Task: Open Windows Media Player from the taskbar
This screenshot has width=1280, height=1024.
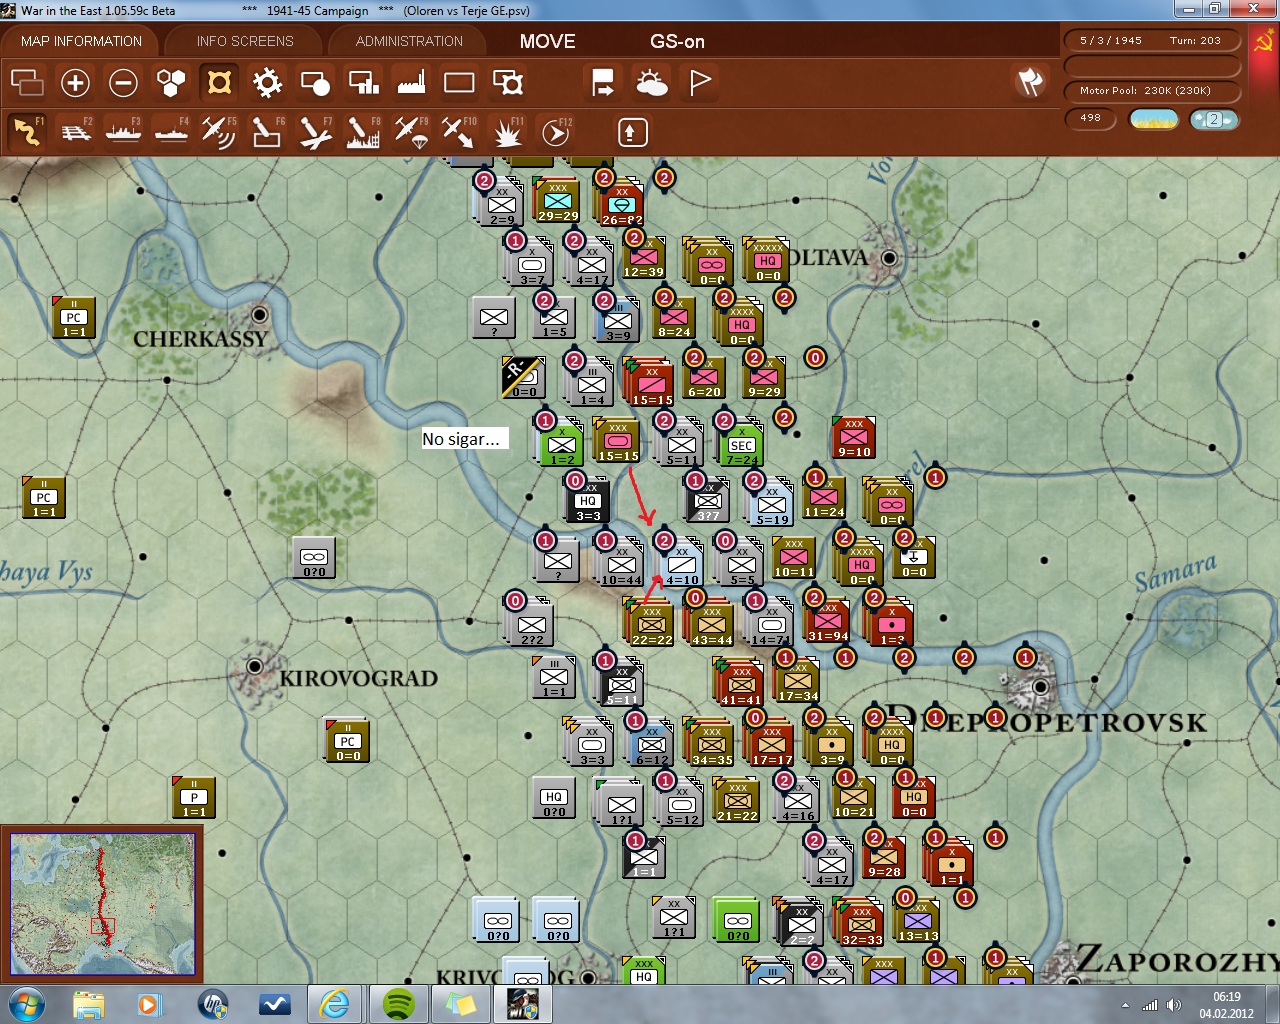Action: click(151, 1004)
